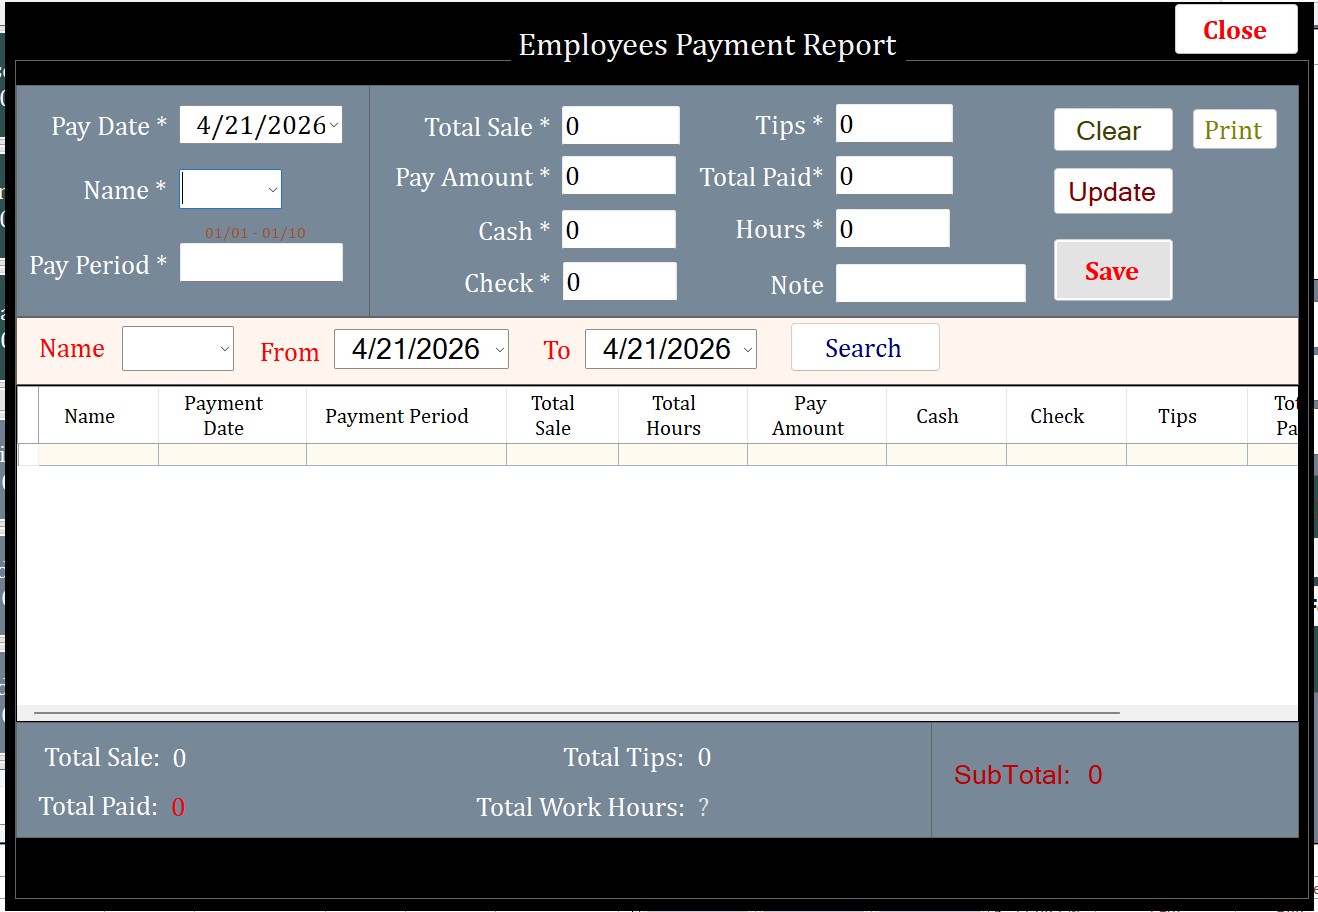Save the payment entry
Image resolution: width=1318 pixels, height=912 pixels.
(1112, 271)
